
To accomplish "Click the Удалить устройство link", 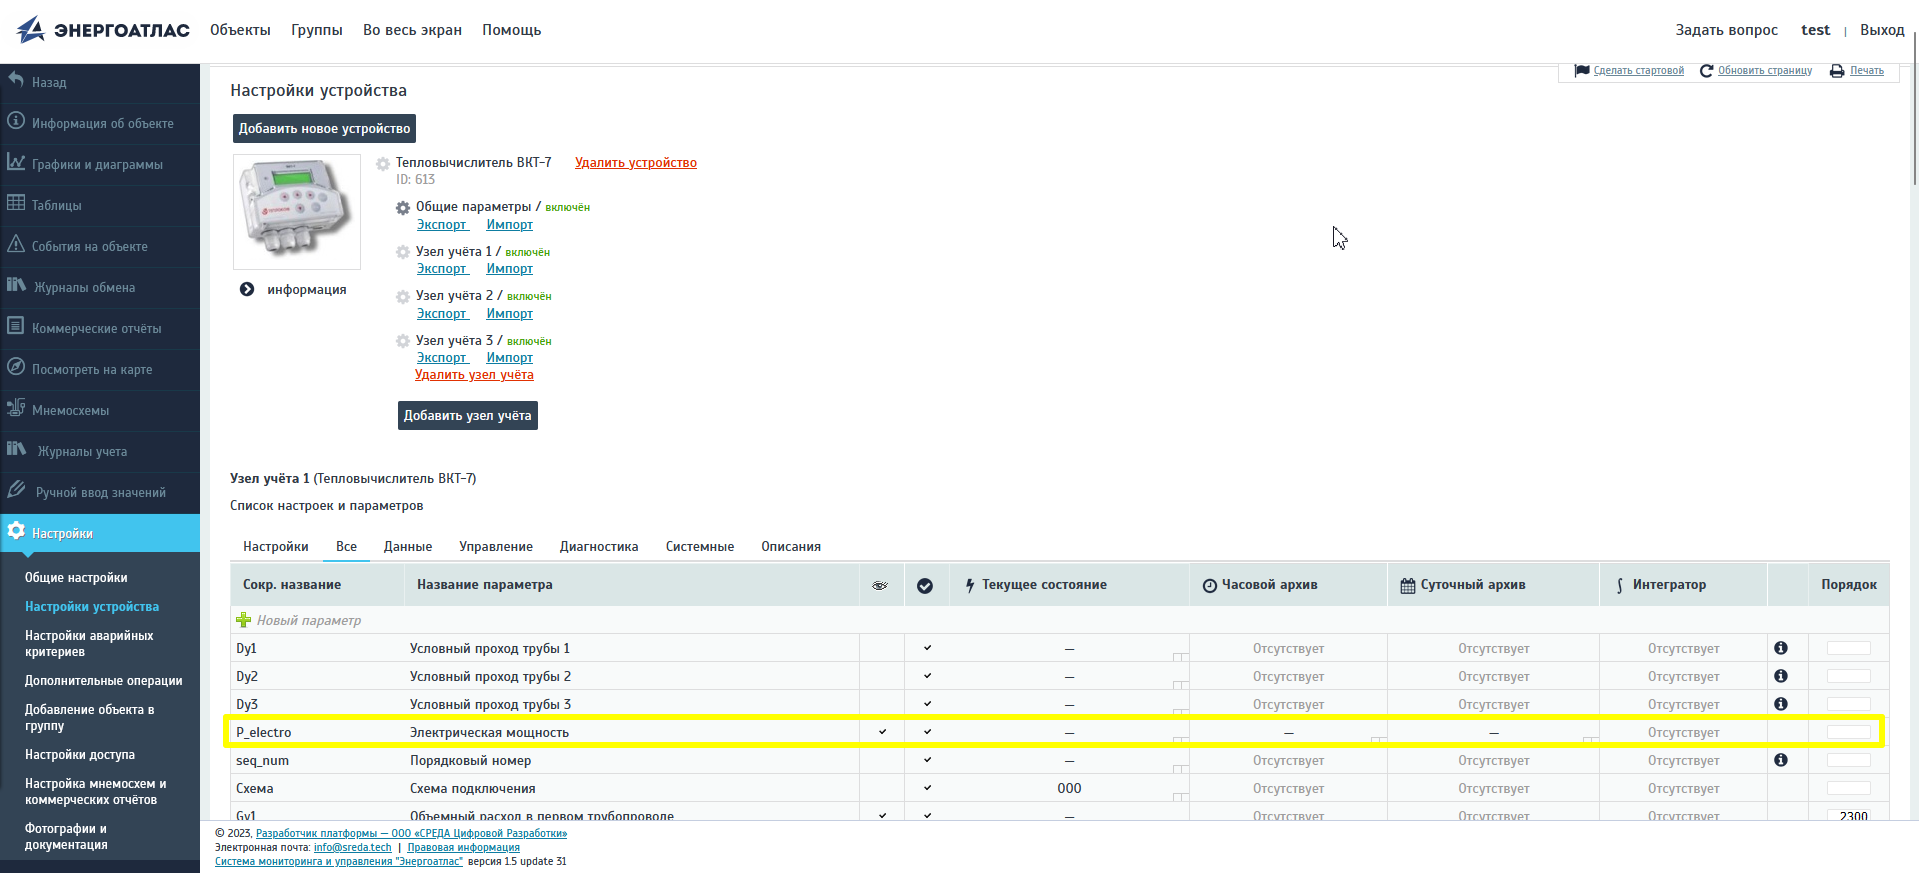I will click(x=635, y=163).
